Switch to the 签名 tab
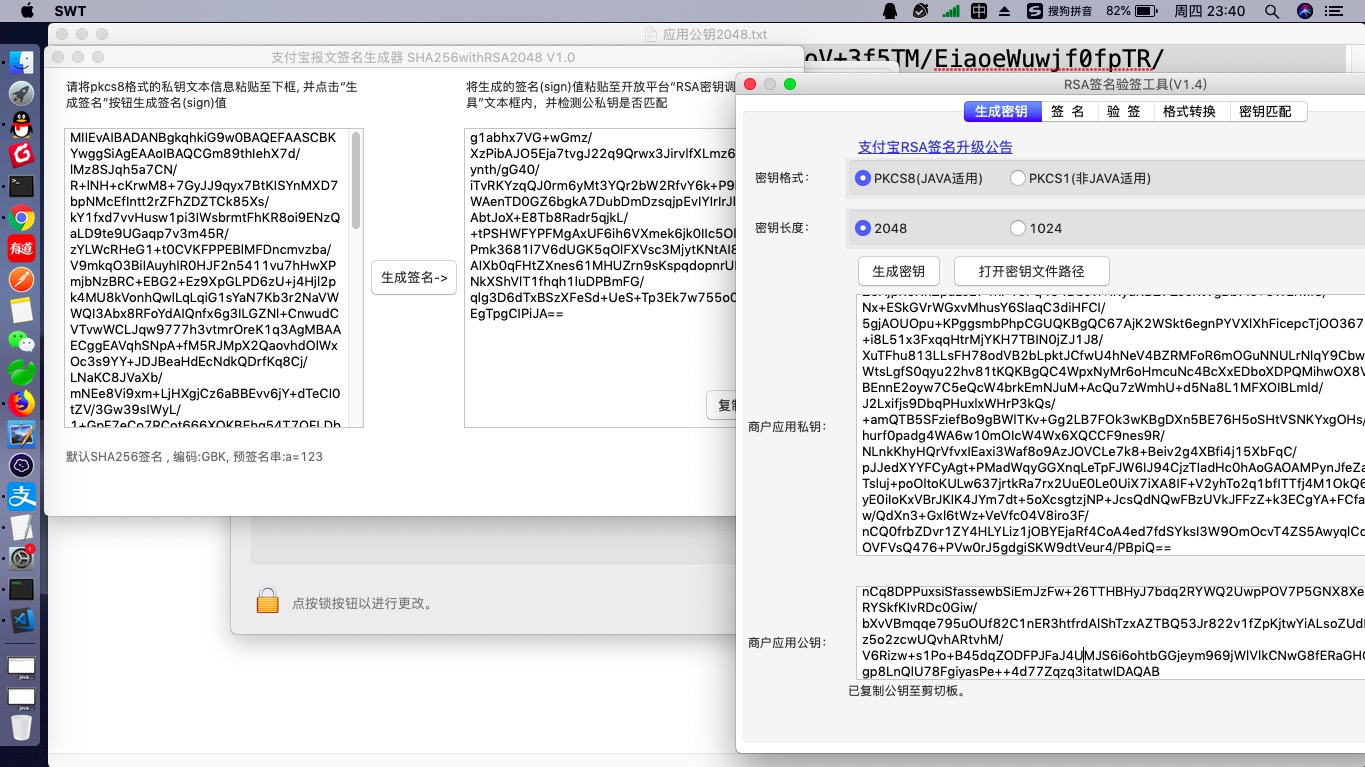Image resolution: width=1365 pixels, height=767 pixels. (1067, 111)
